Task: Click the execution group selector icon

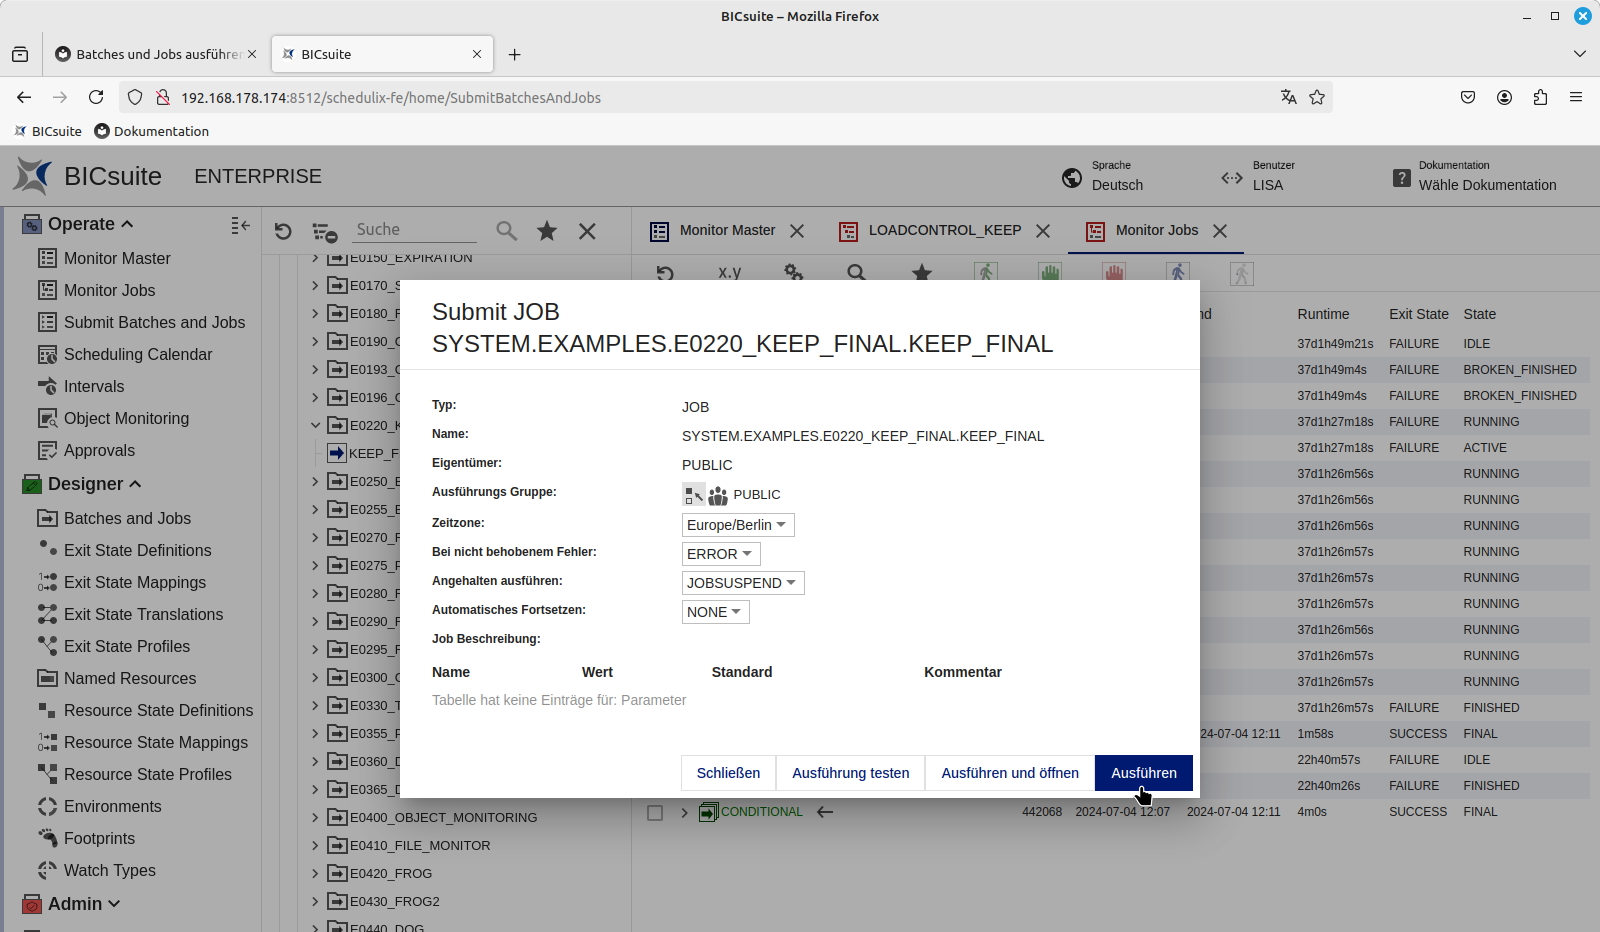Action: [x=693, y=495]
